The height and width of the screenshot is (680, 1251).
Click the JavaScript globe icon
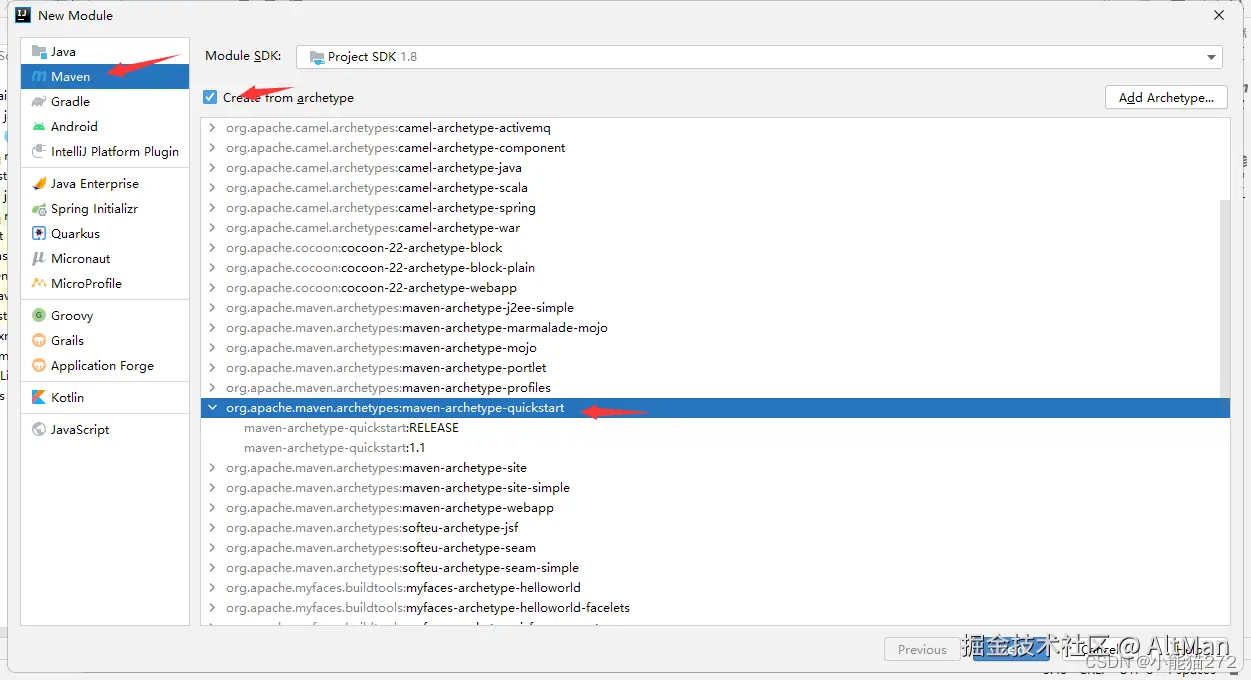point(39,430)
